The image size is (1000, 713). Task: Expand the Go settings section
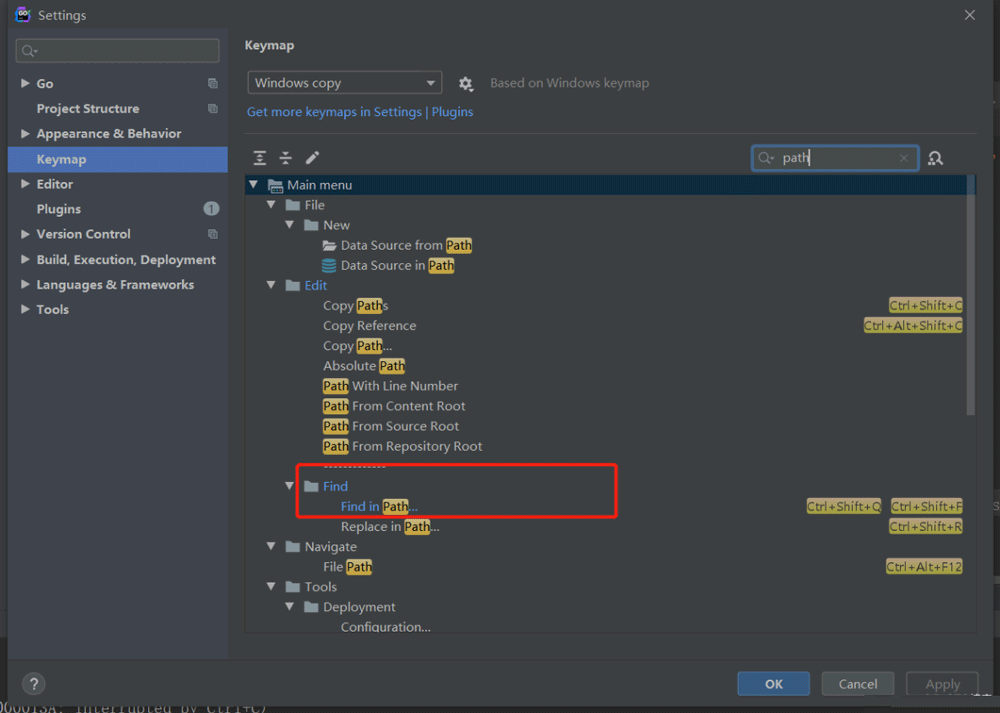(x=25, y=84)
